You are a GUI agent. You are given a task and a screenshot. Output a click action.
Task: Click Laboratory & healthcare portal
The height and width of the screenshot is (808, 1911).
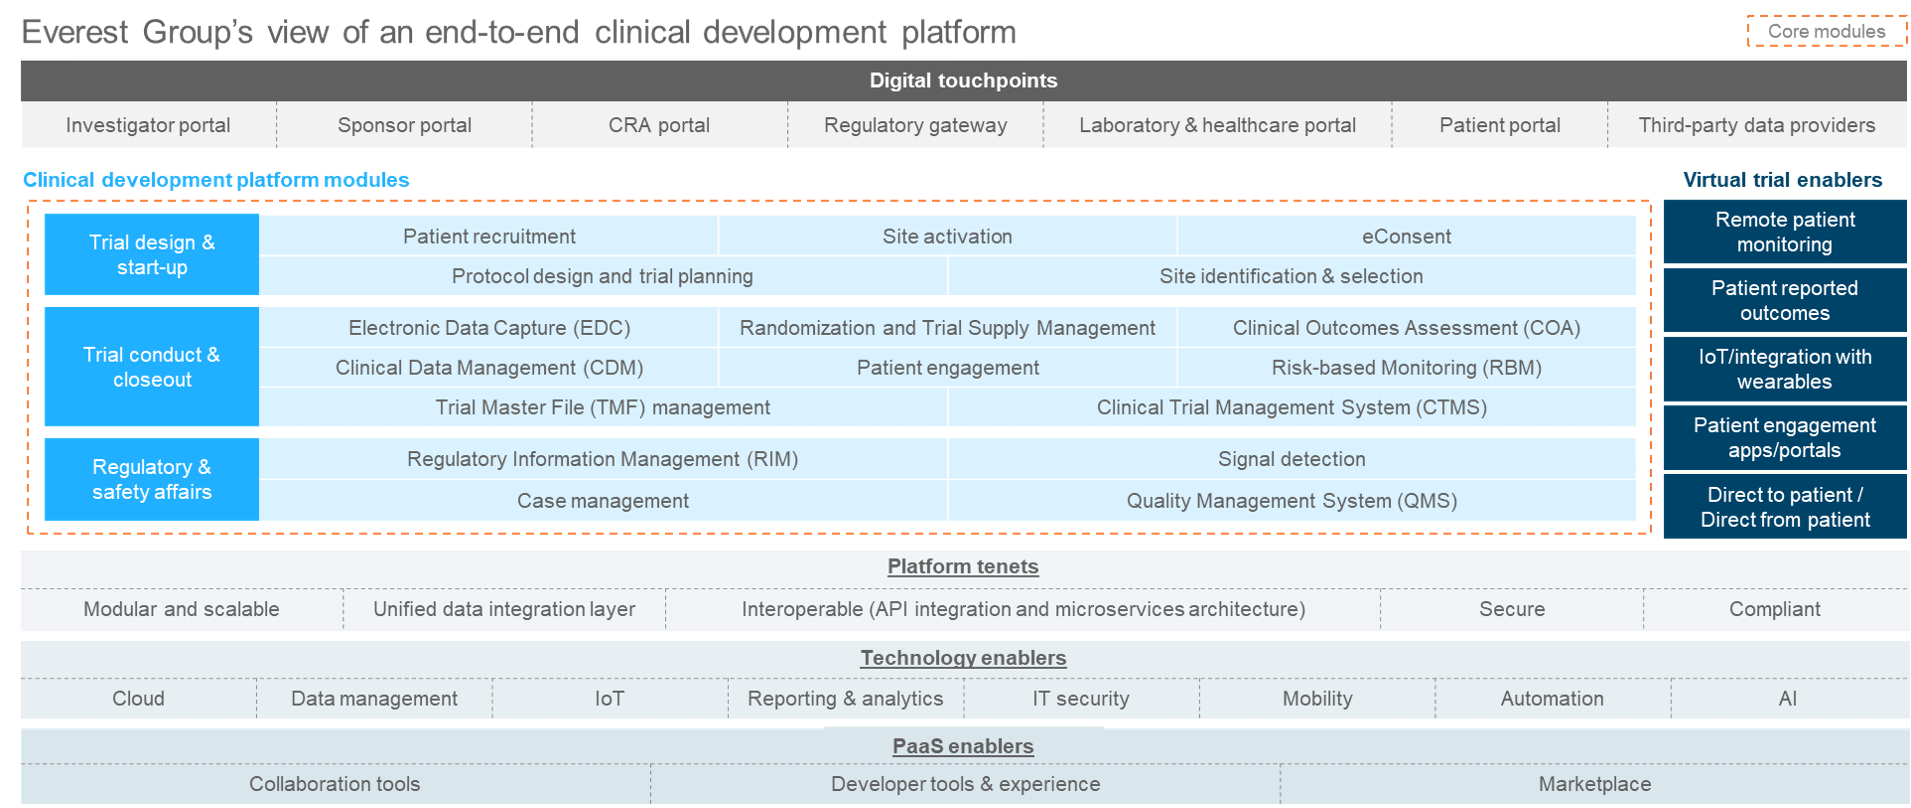pos(1217,125)
